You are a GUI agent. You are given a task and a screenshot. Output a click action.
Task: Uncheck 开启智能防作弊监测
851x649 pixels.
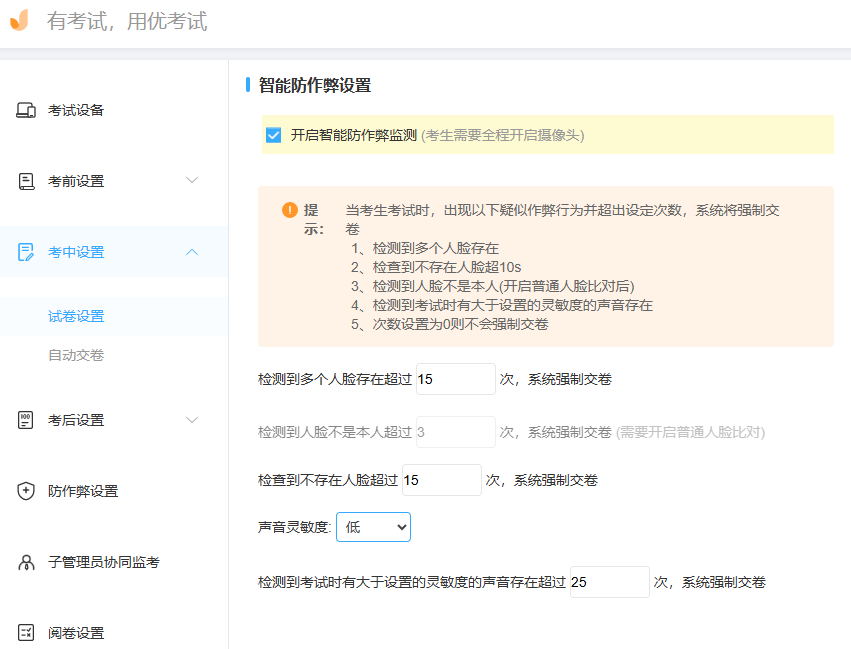pyautogui.click(x=272, y=134)
